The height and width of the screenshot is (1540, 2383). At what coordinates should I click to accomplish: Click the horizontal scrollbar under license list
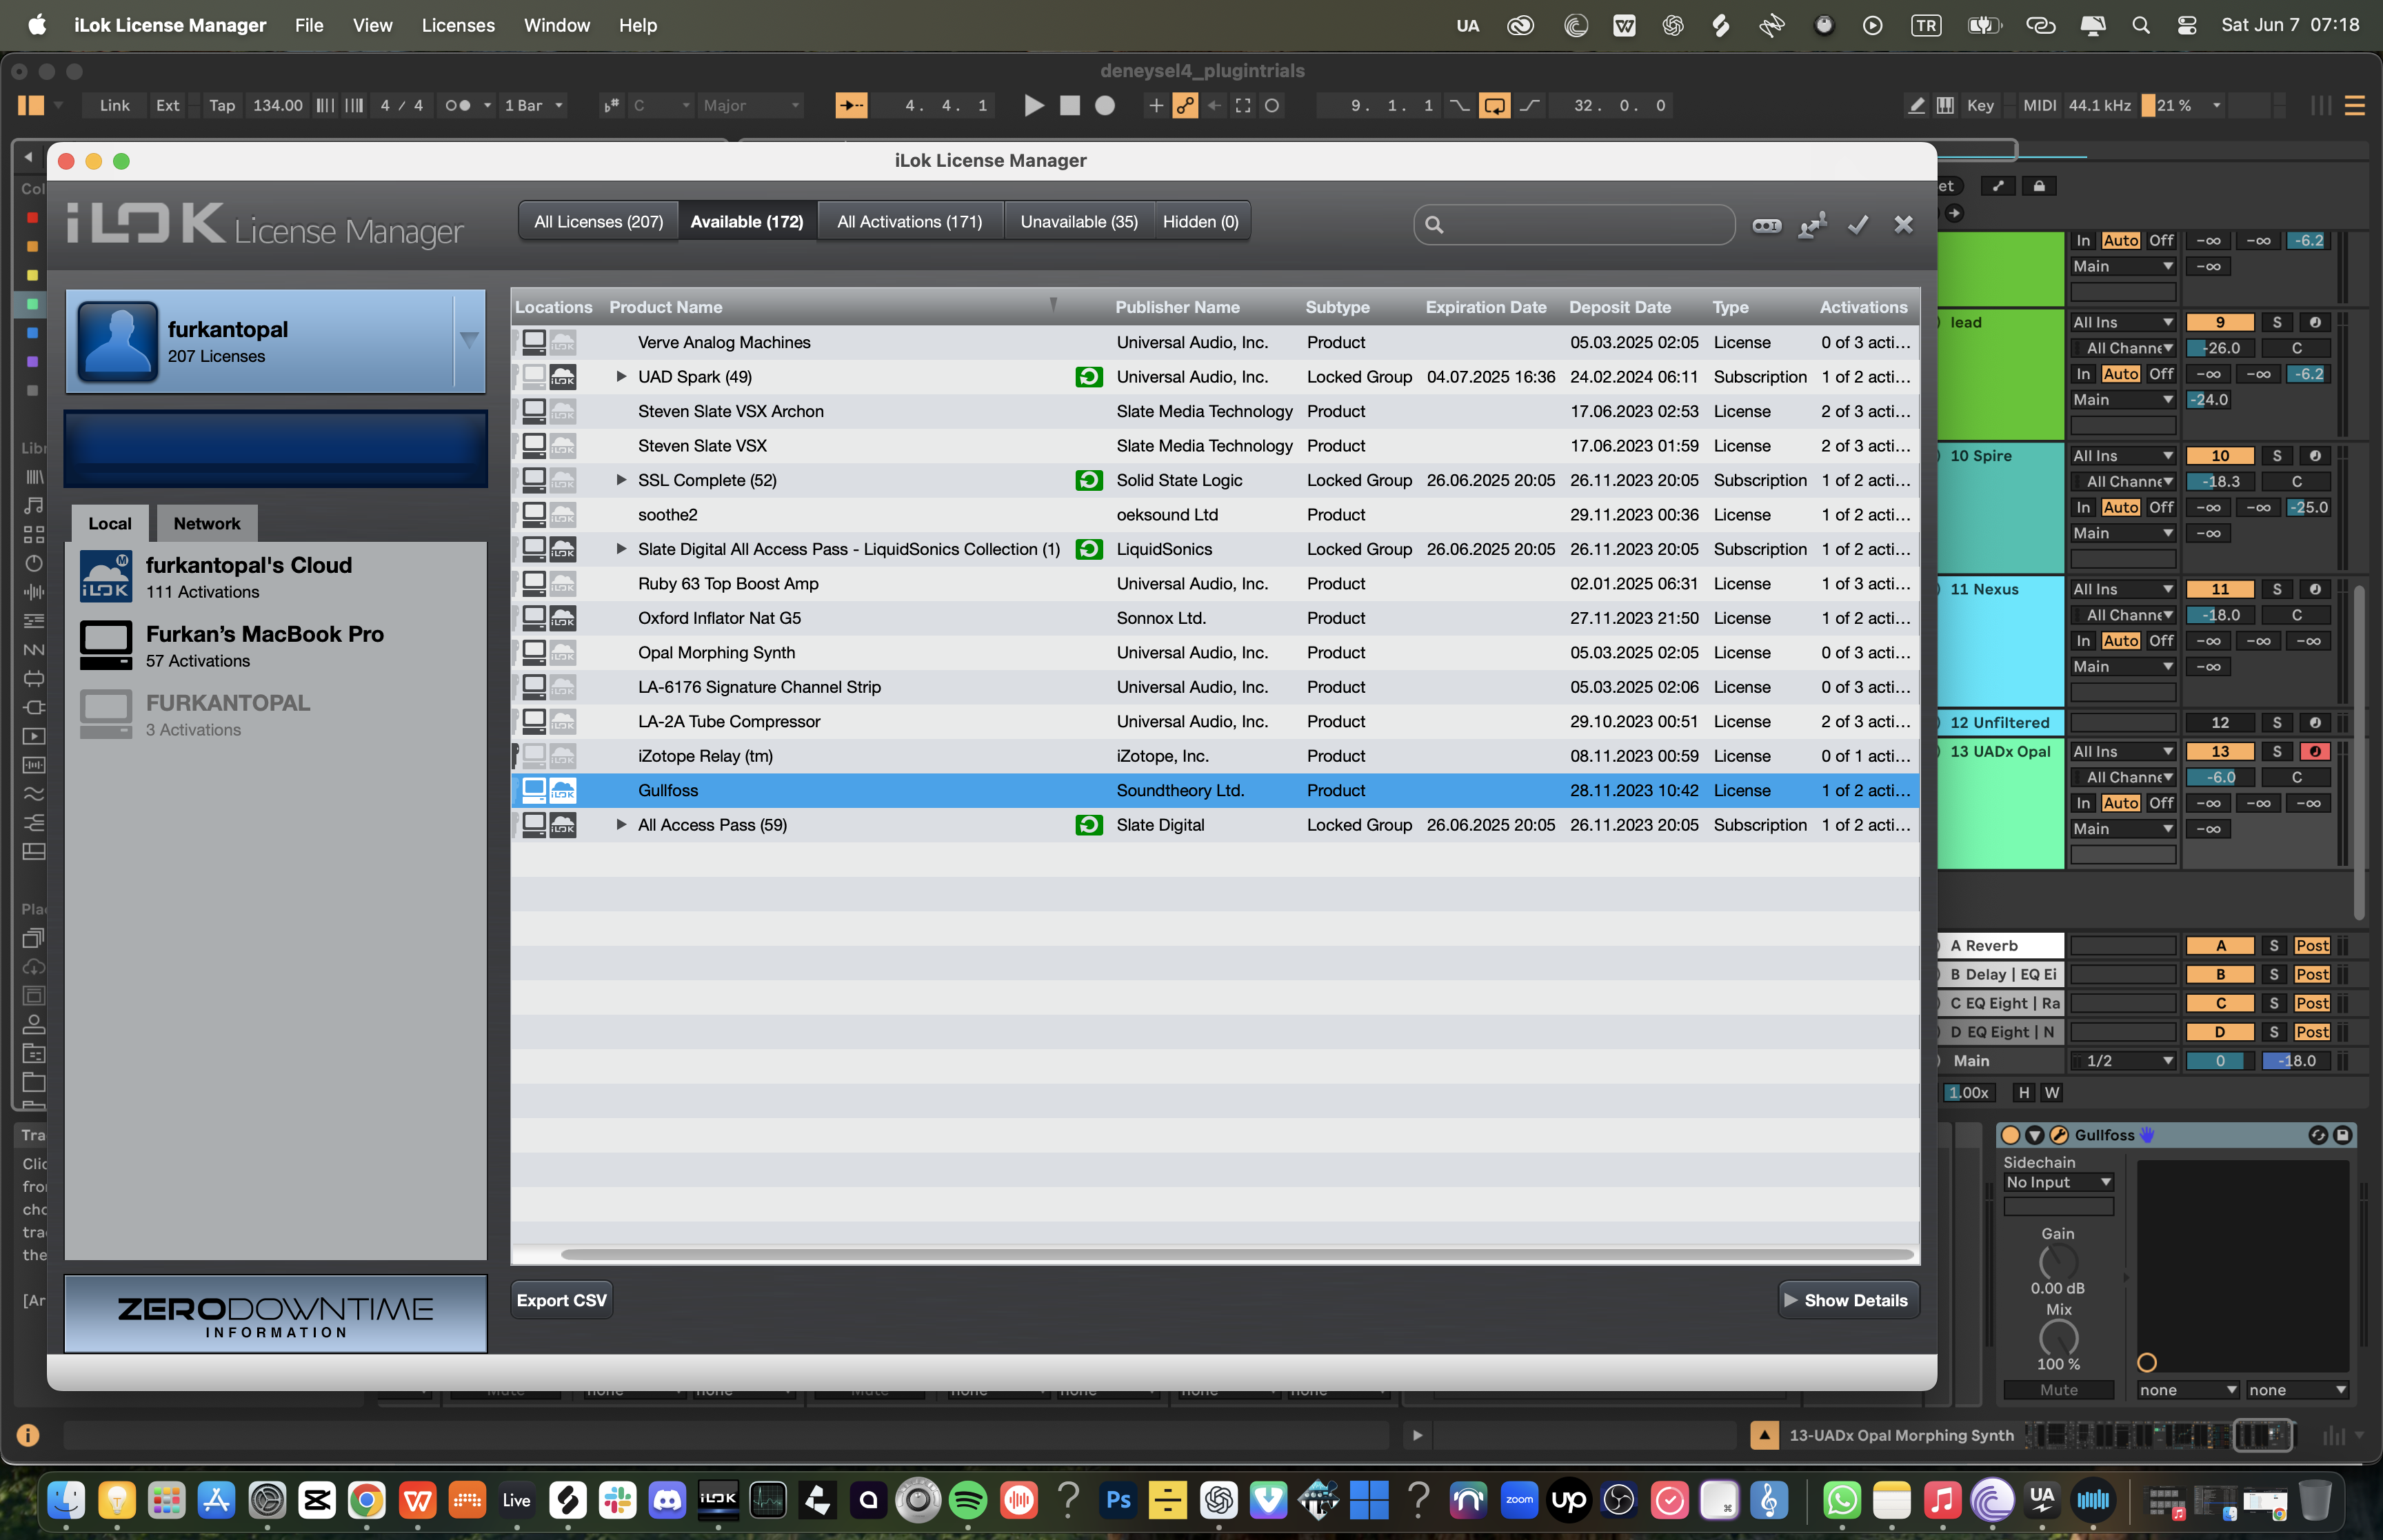pyautogui.click(x=1237, y=1254)
